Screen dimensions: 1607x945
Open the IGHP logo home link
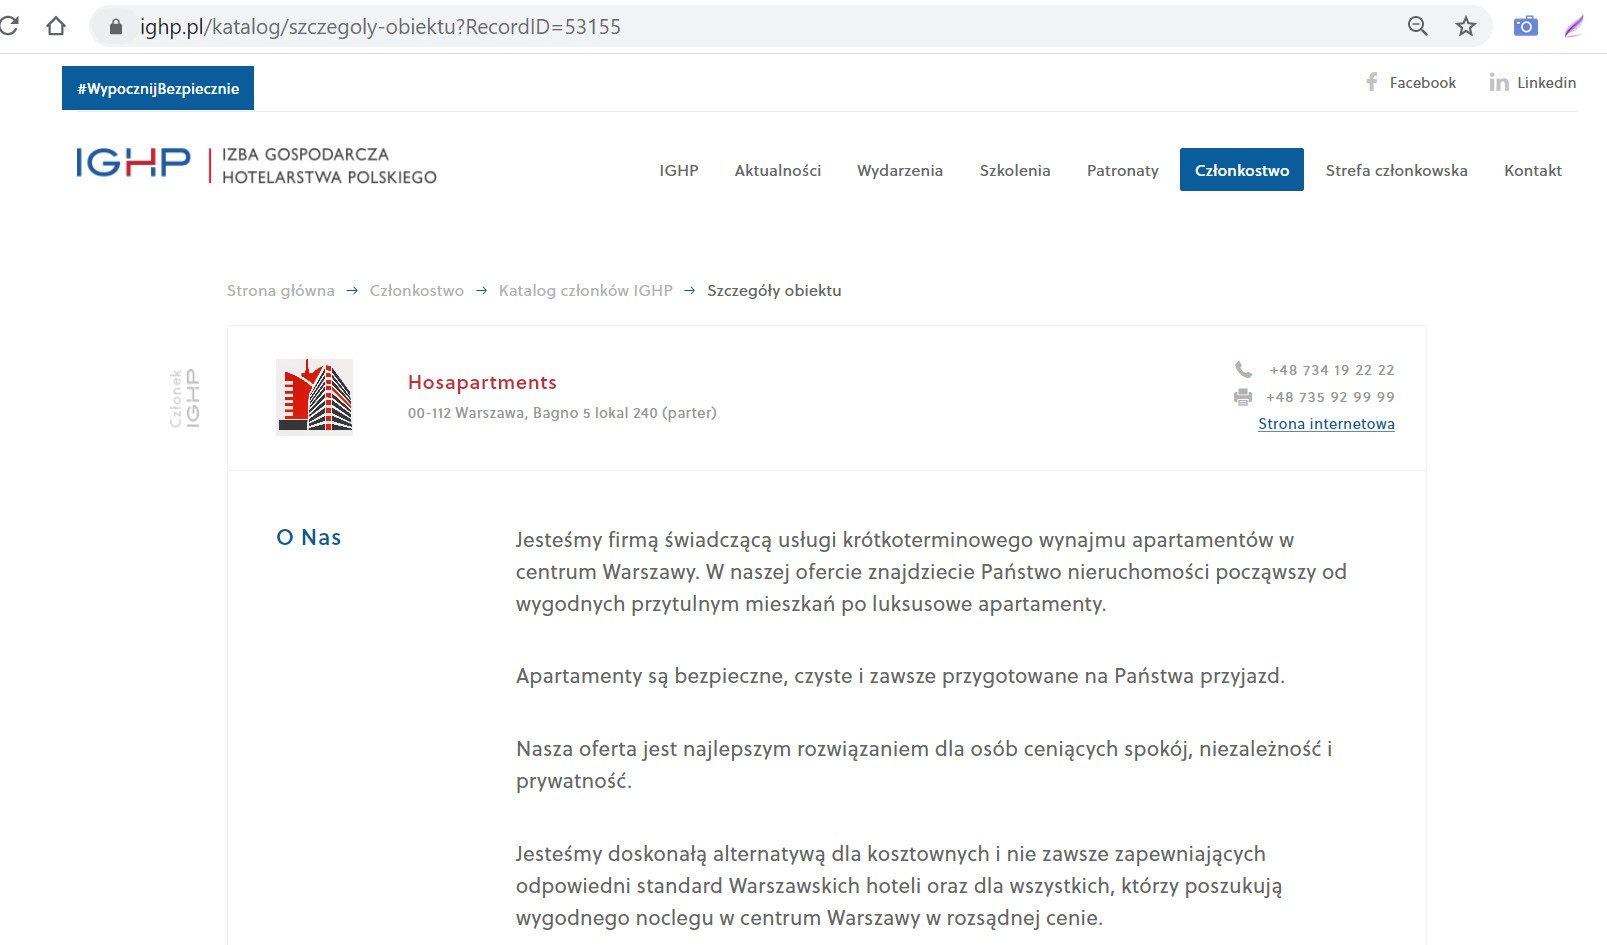(256, 165)
